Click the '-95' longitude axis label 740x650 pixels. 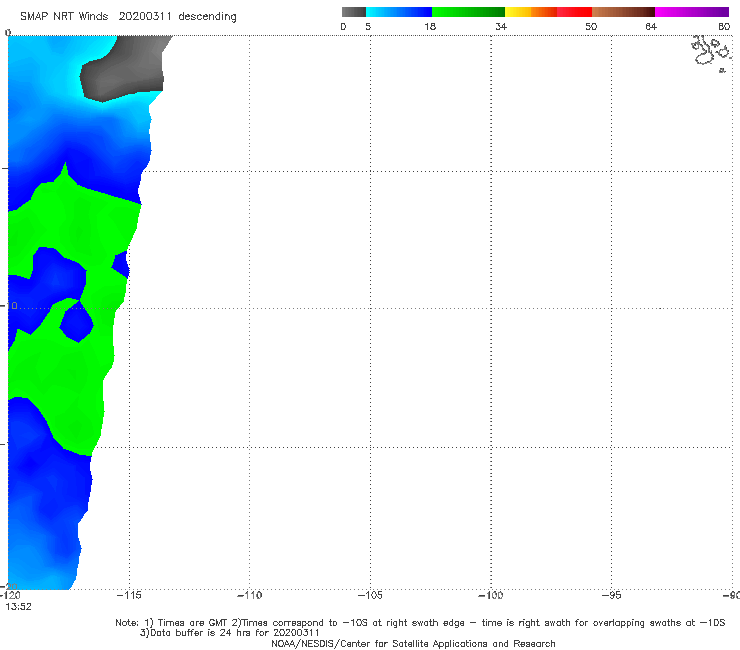pyautogui.click(x=612, y=595)
